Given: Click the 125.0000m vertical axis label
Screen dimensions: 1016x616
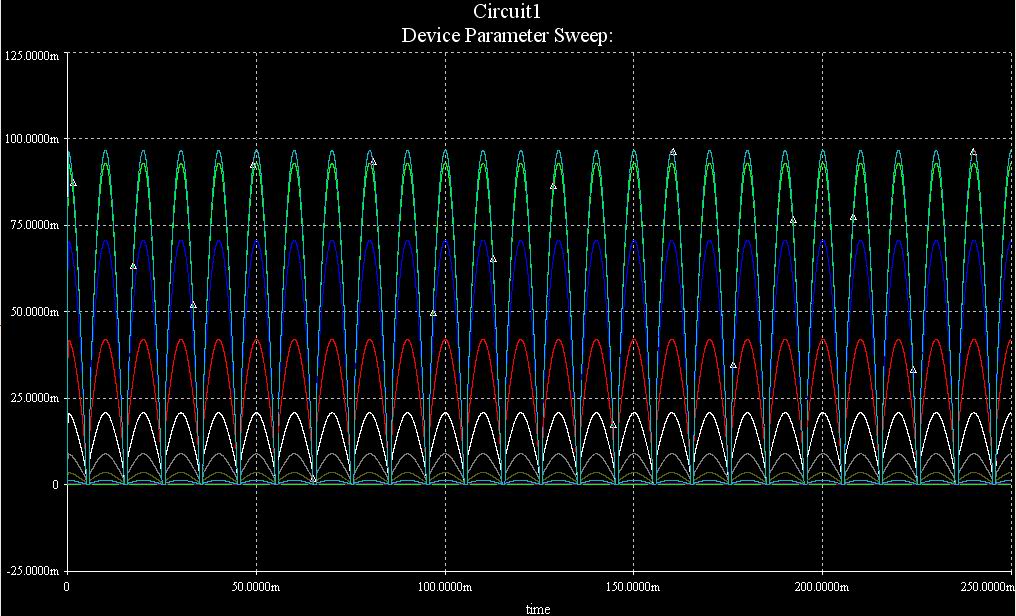Looking at the screenshot, I should 32,53.
